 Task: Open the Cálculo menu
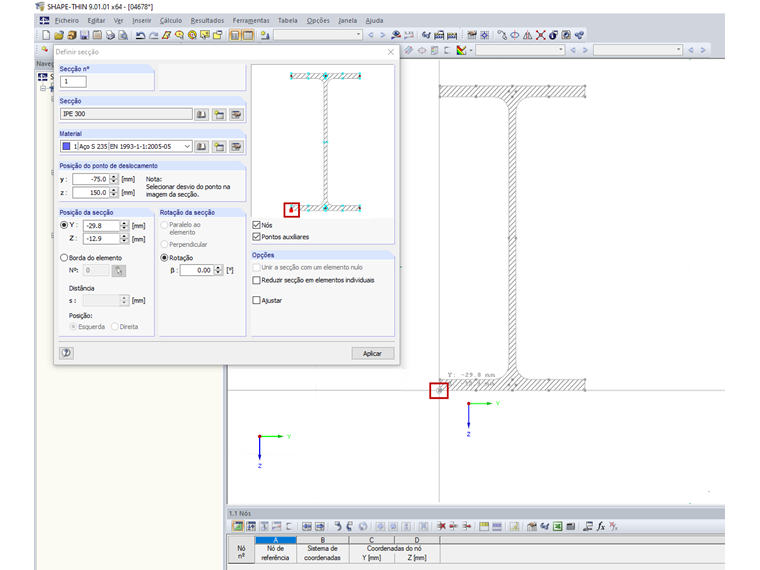[x=171, y=20]
